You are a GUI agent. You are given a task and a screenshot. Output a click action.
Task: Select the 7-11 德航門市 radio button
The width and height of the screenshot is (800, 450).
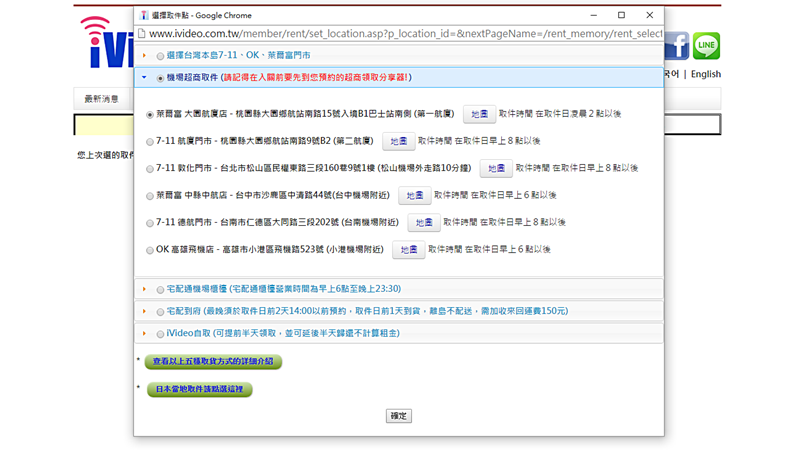coord(149,223)
